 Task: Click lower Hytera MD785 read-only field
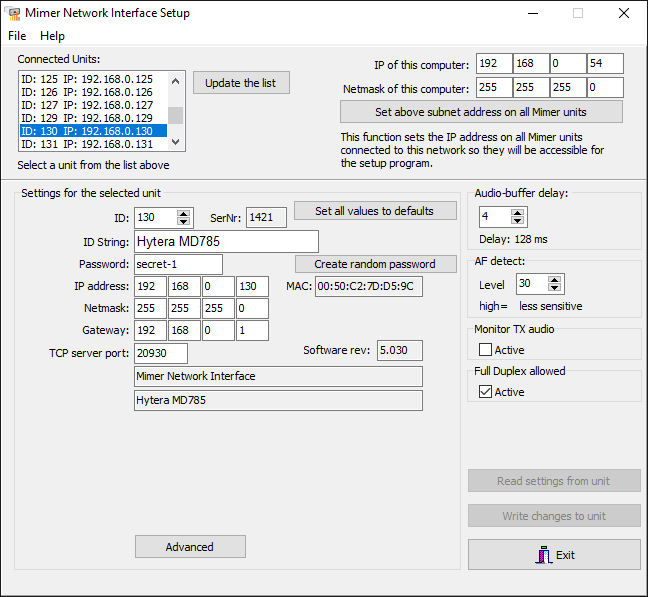(x=278, y=400)
